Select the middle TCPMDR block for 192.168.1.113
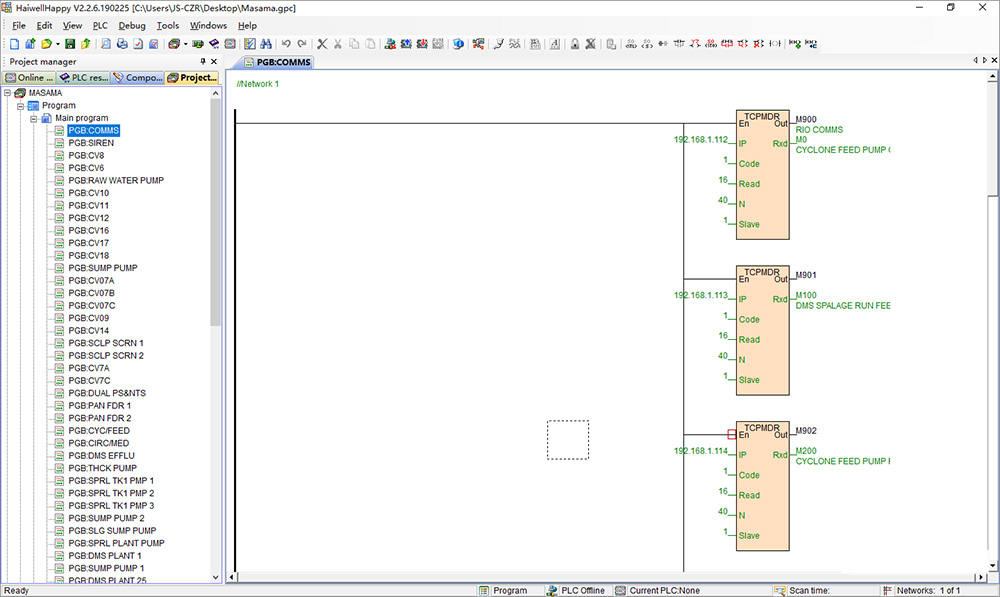 [x=763, y=330]
